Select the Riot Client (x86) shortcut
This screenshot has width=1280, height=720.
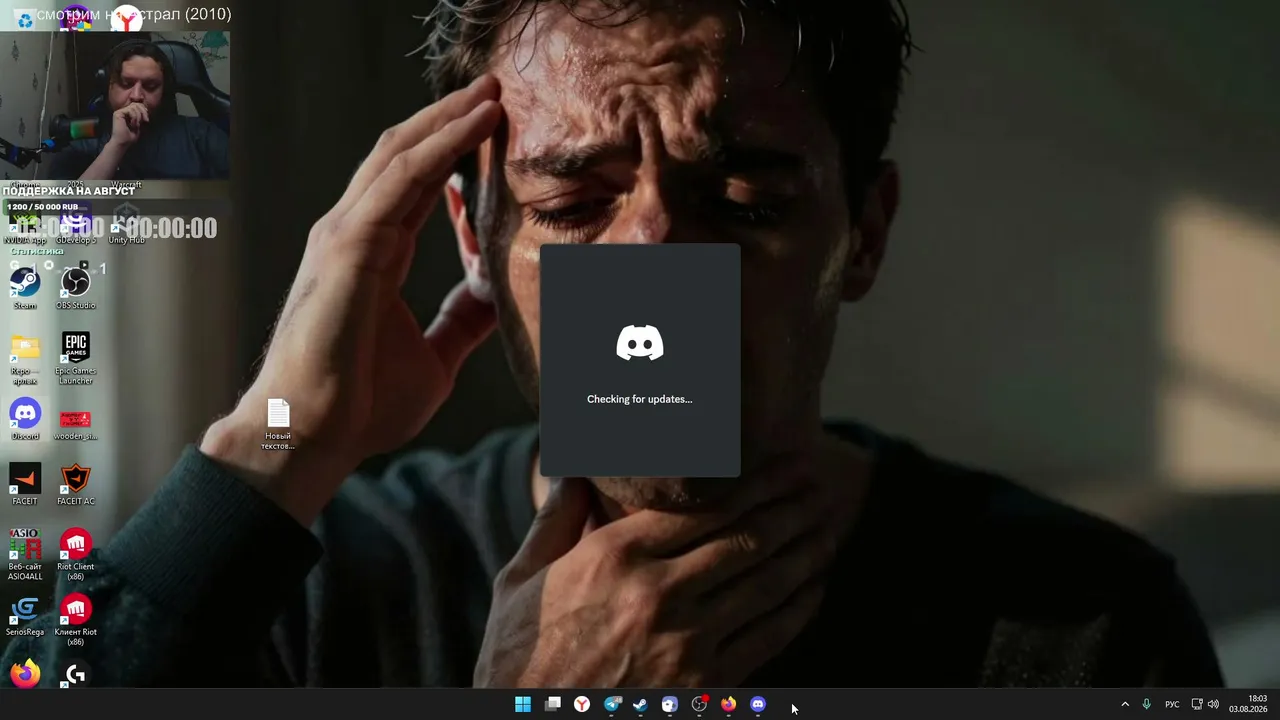pos(76,554)
